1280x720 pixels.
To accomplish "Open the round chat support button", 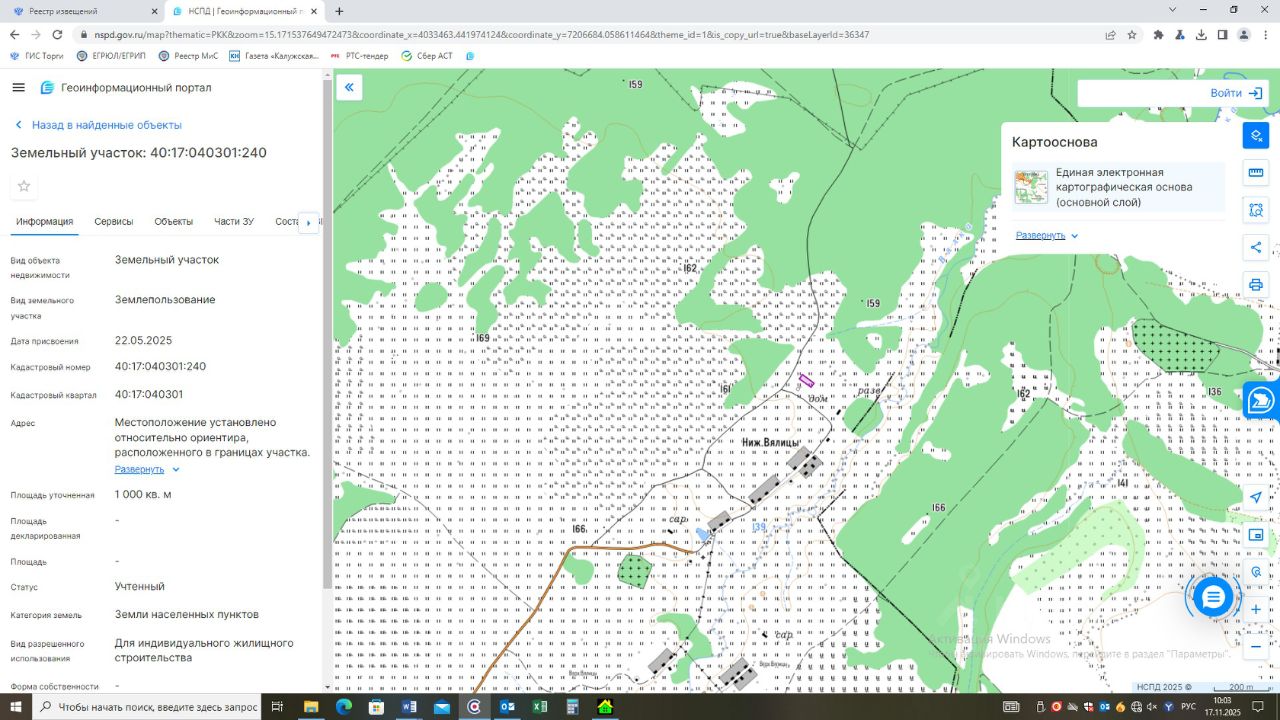I will pos(1213,597).
